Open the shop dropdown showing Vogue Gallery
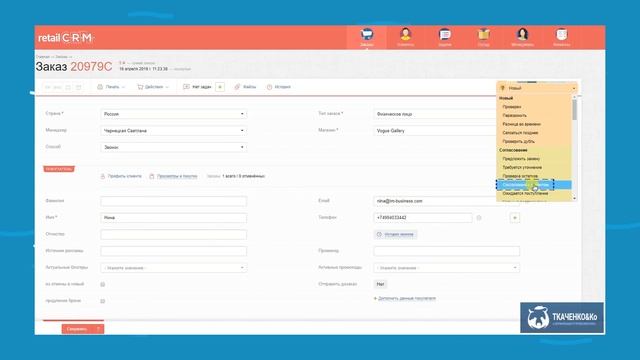 435,131
